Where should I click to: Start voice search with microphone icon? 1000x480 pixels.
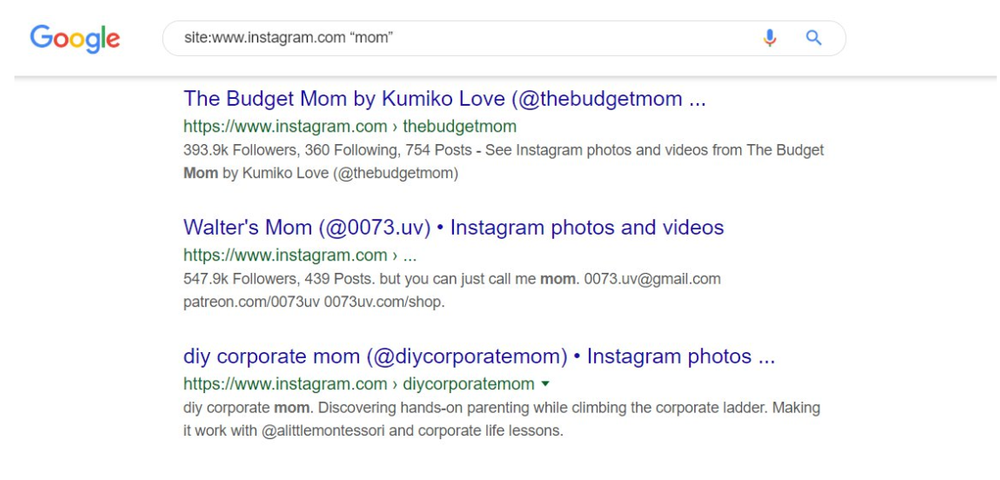pos(770,38)
